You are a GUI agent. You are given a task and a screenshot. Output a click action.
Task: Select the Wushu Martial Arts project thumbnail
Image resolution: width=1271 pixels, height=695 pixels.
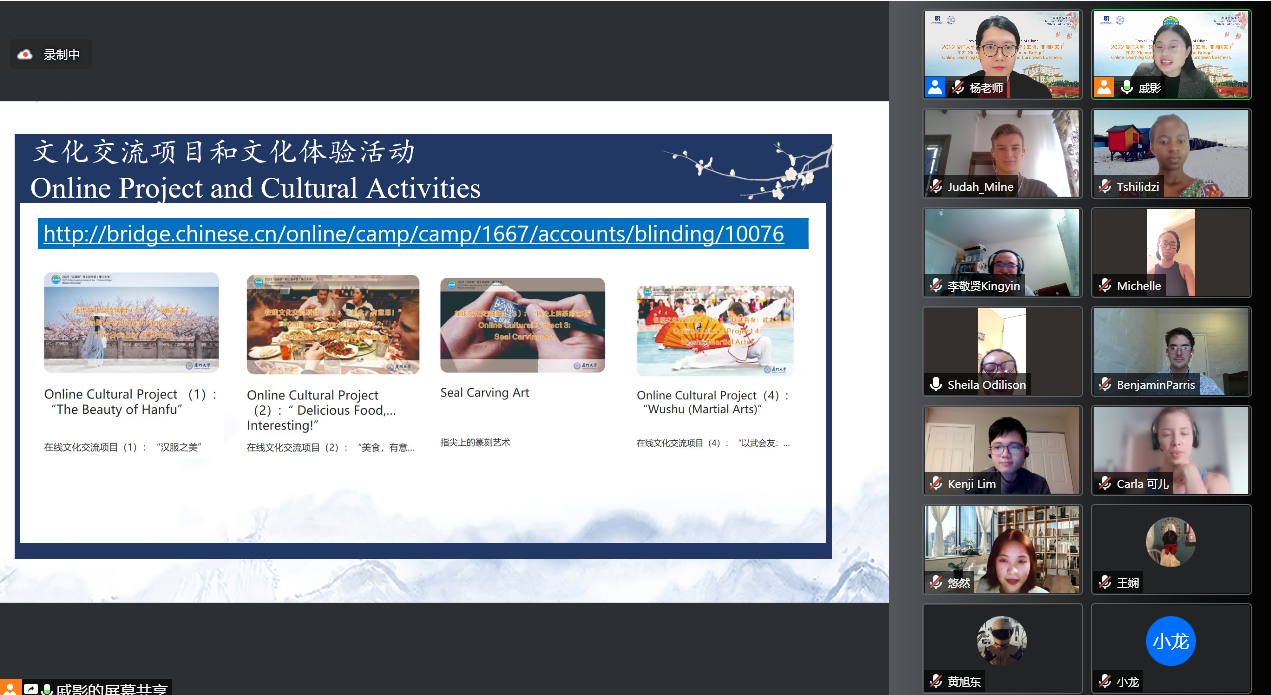[715, 330]
